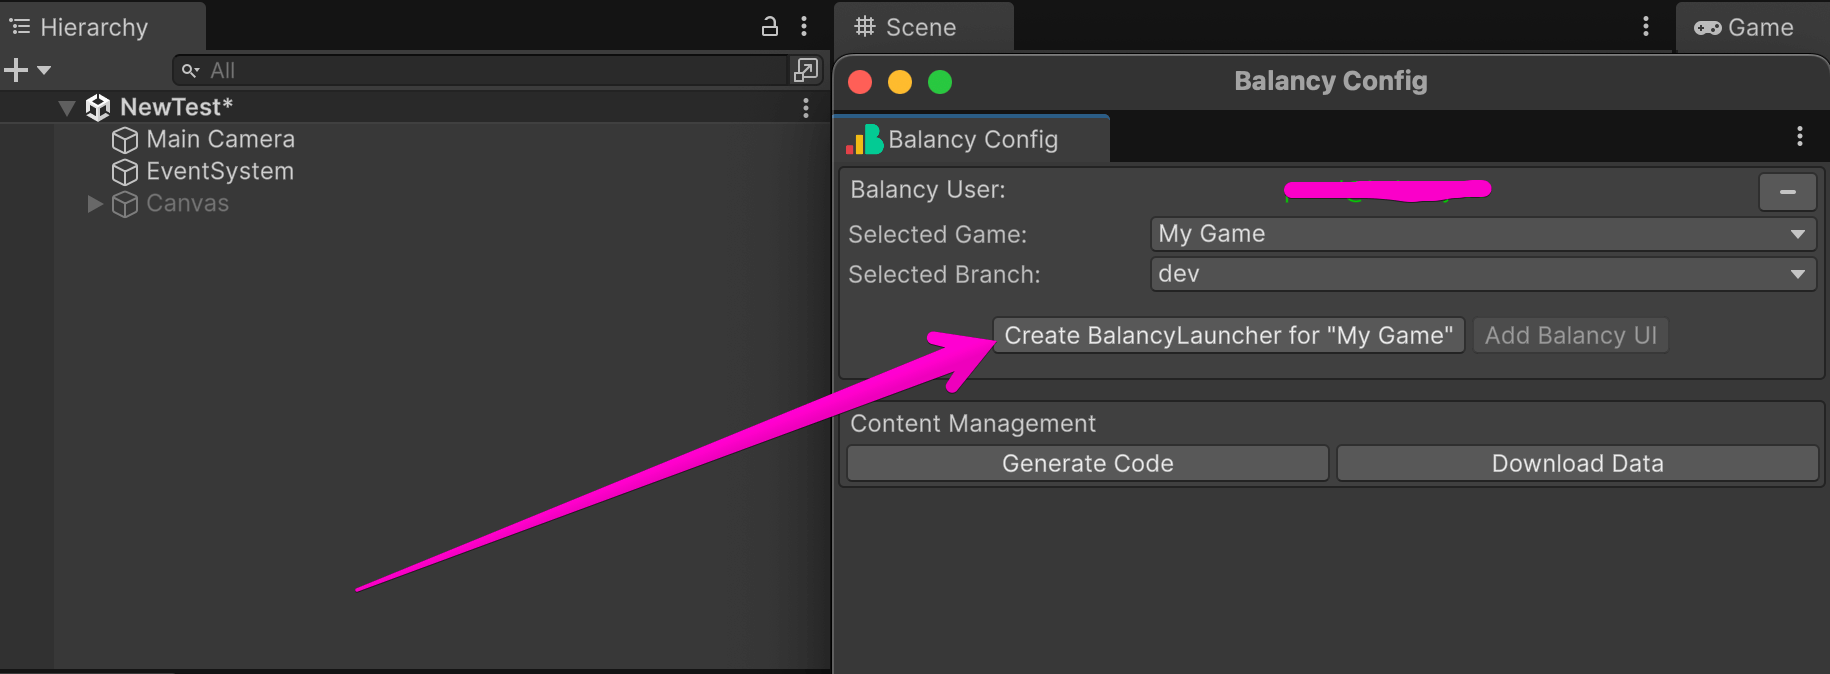Select Main Camera in the Hierarchy
The image size is (1830, 674).
coord(220,139)
